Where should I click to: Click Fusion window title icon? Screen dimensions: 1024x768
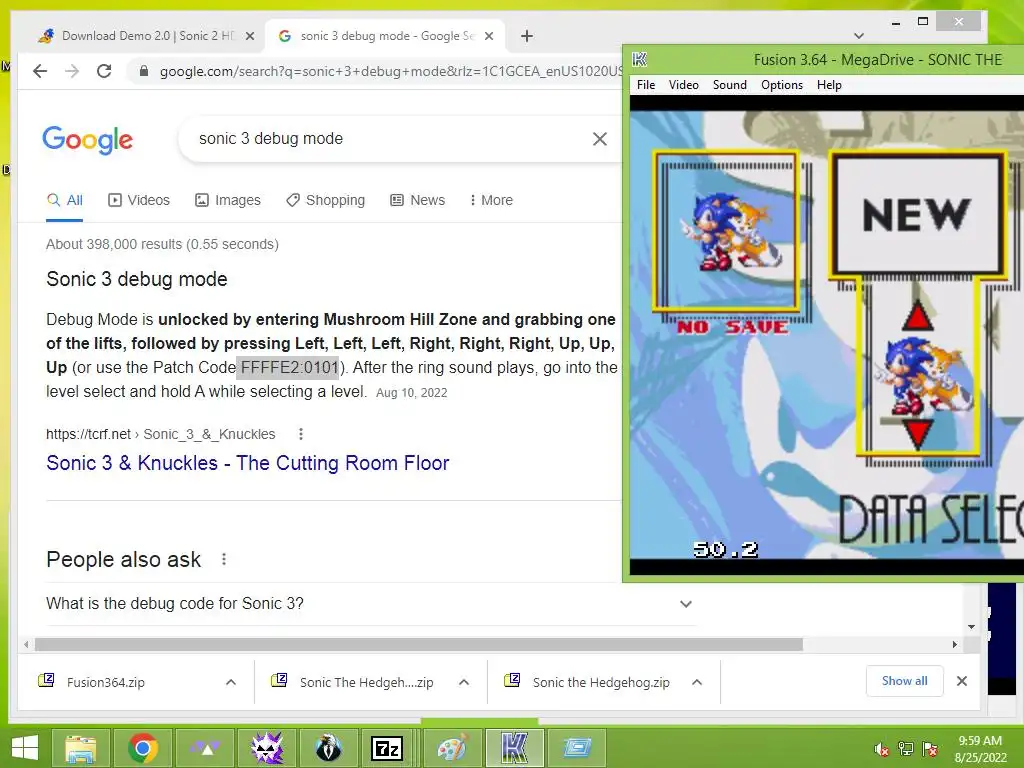pyautogui.click(x=639, y=59)
